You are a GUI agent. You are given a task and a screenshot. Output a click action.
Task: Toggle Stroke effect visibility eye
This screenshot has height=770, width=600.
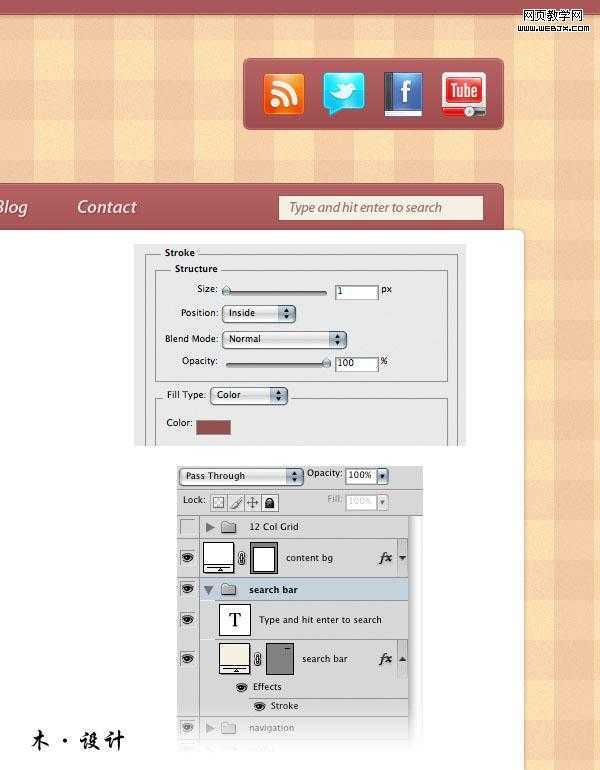coord(259,706)
